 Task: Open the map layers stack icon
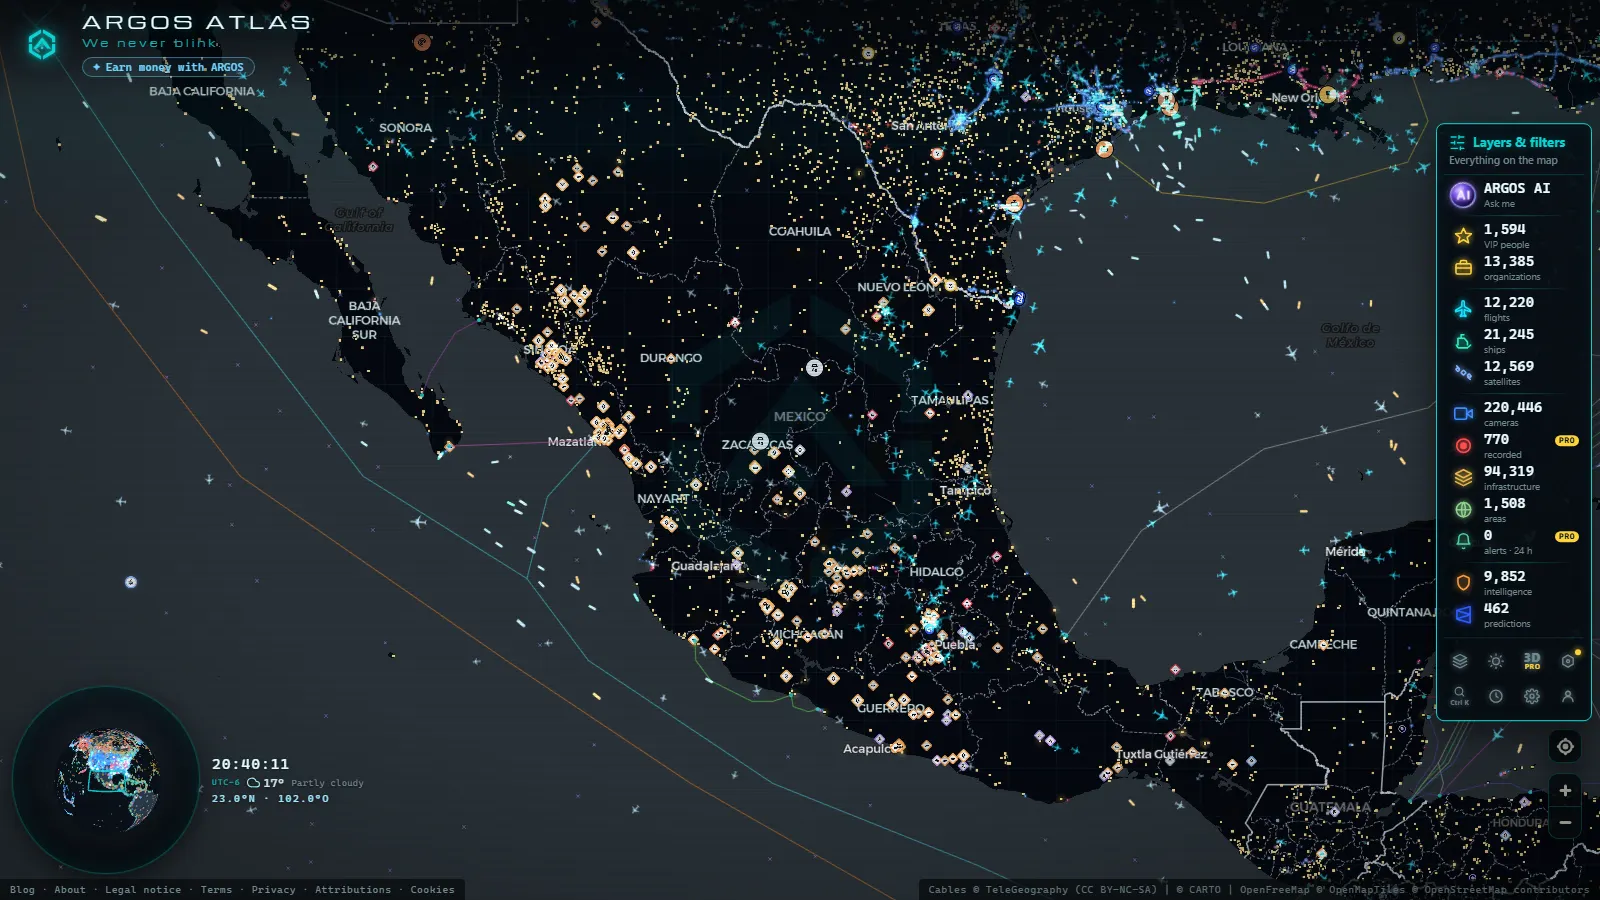tap(1460, 661)
